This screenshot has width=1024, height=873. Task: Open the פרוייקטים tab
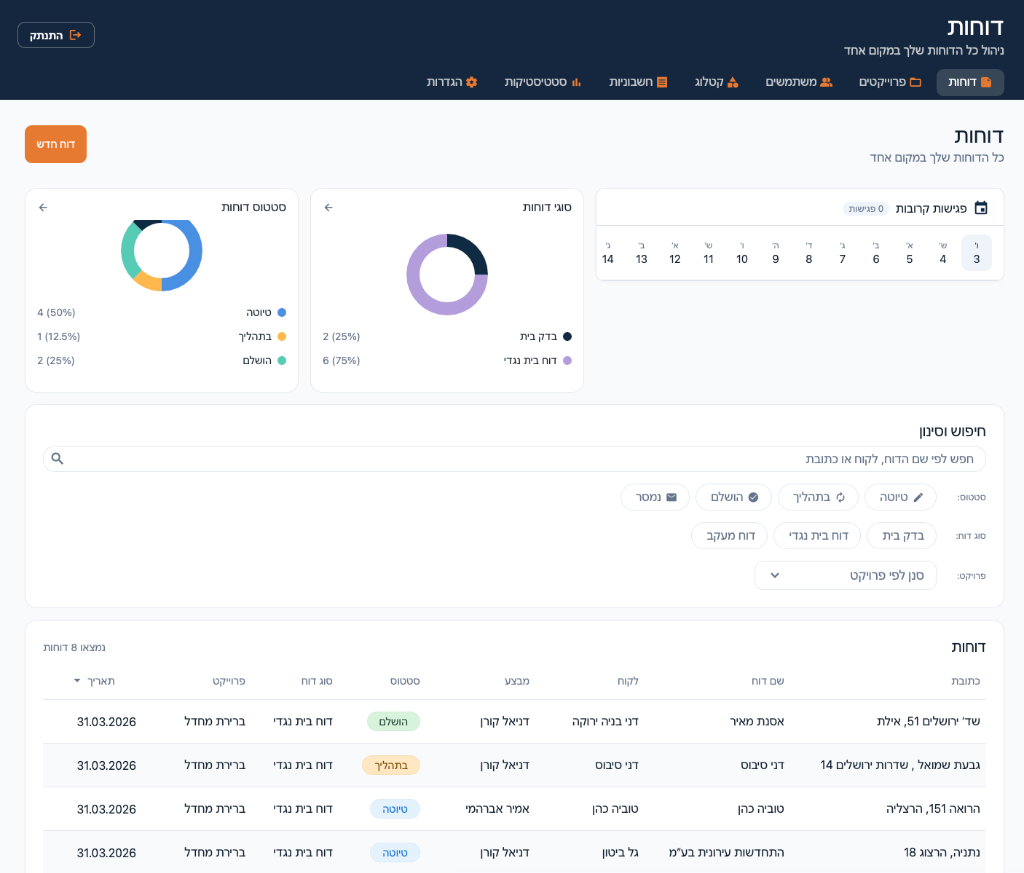[889, 82]
